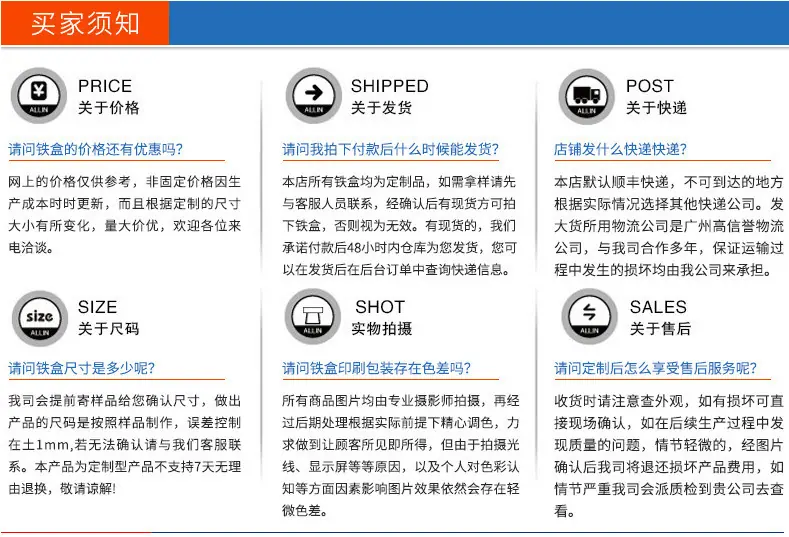Screen dimensions: 789x537
Task: Click the SHOT photo table icon
Action: (x=312, y=317)
